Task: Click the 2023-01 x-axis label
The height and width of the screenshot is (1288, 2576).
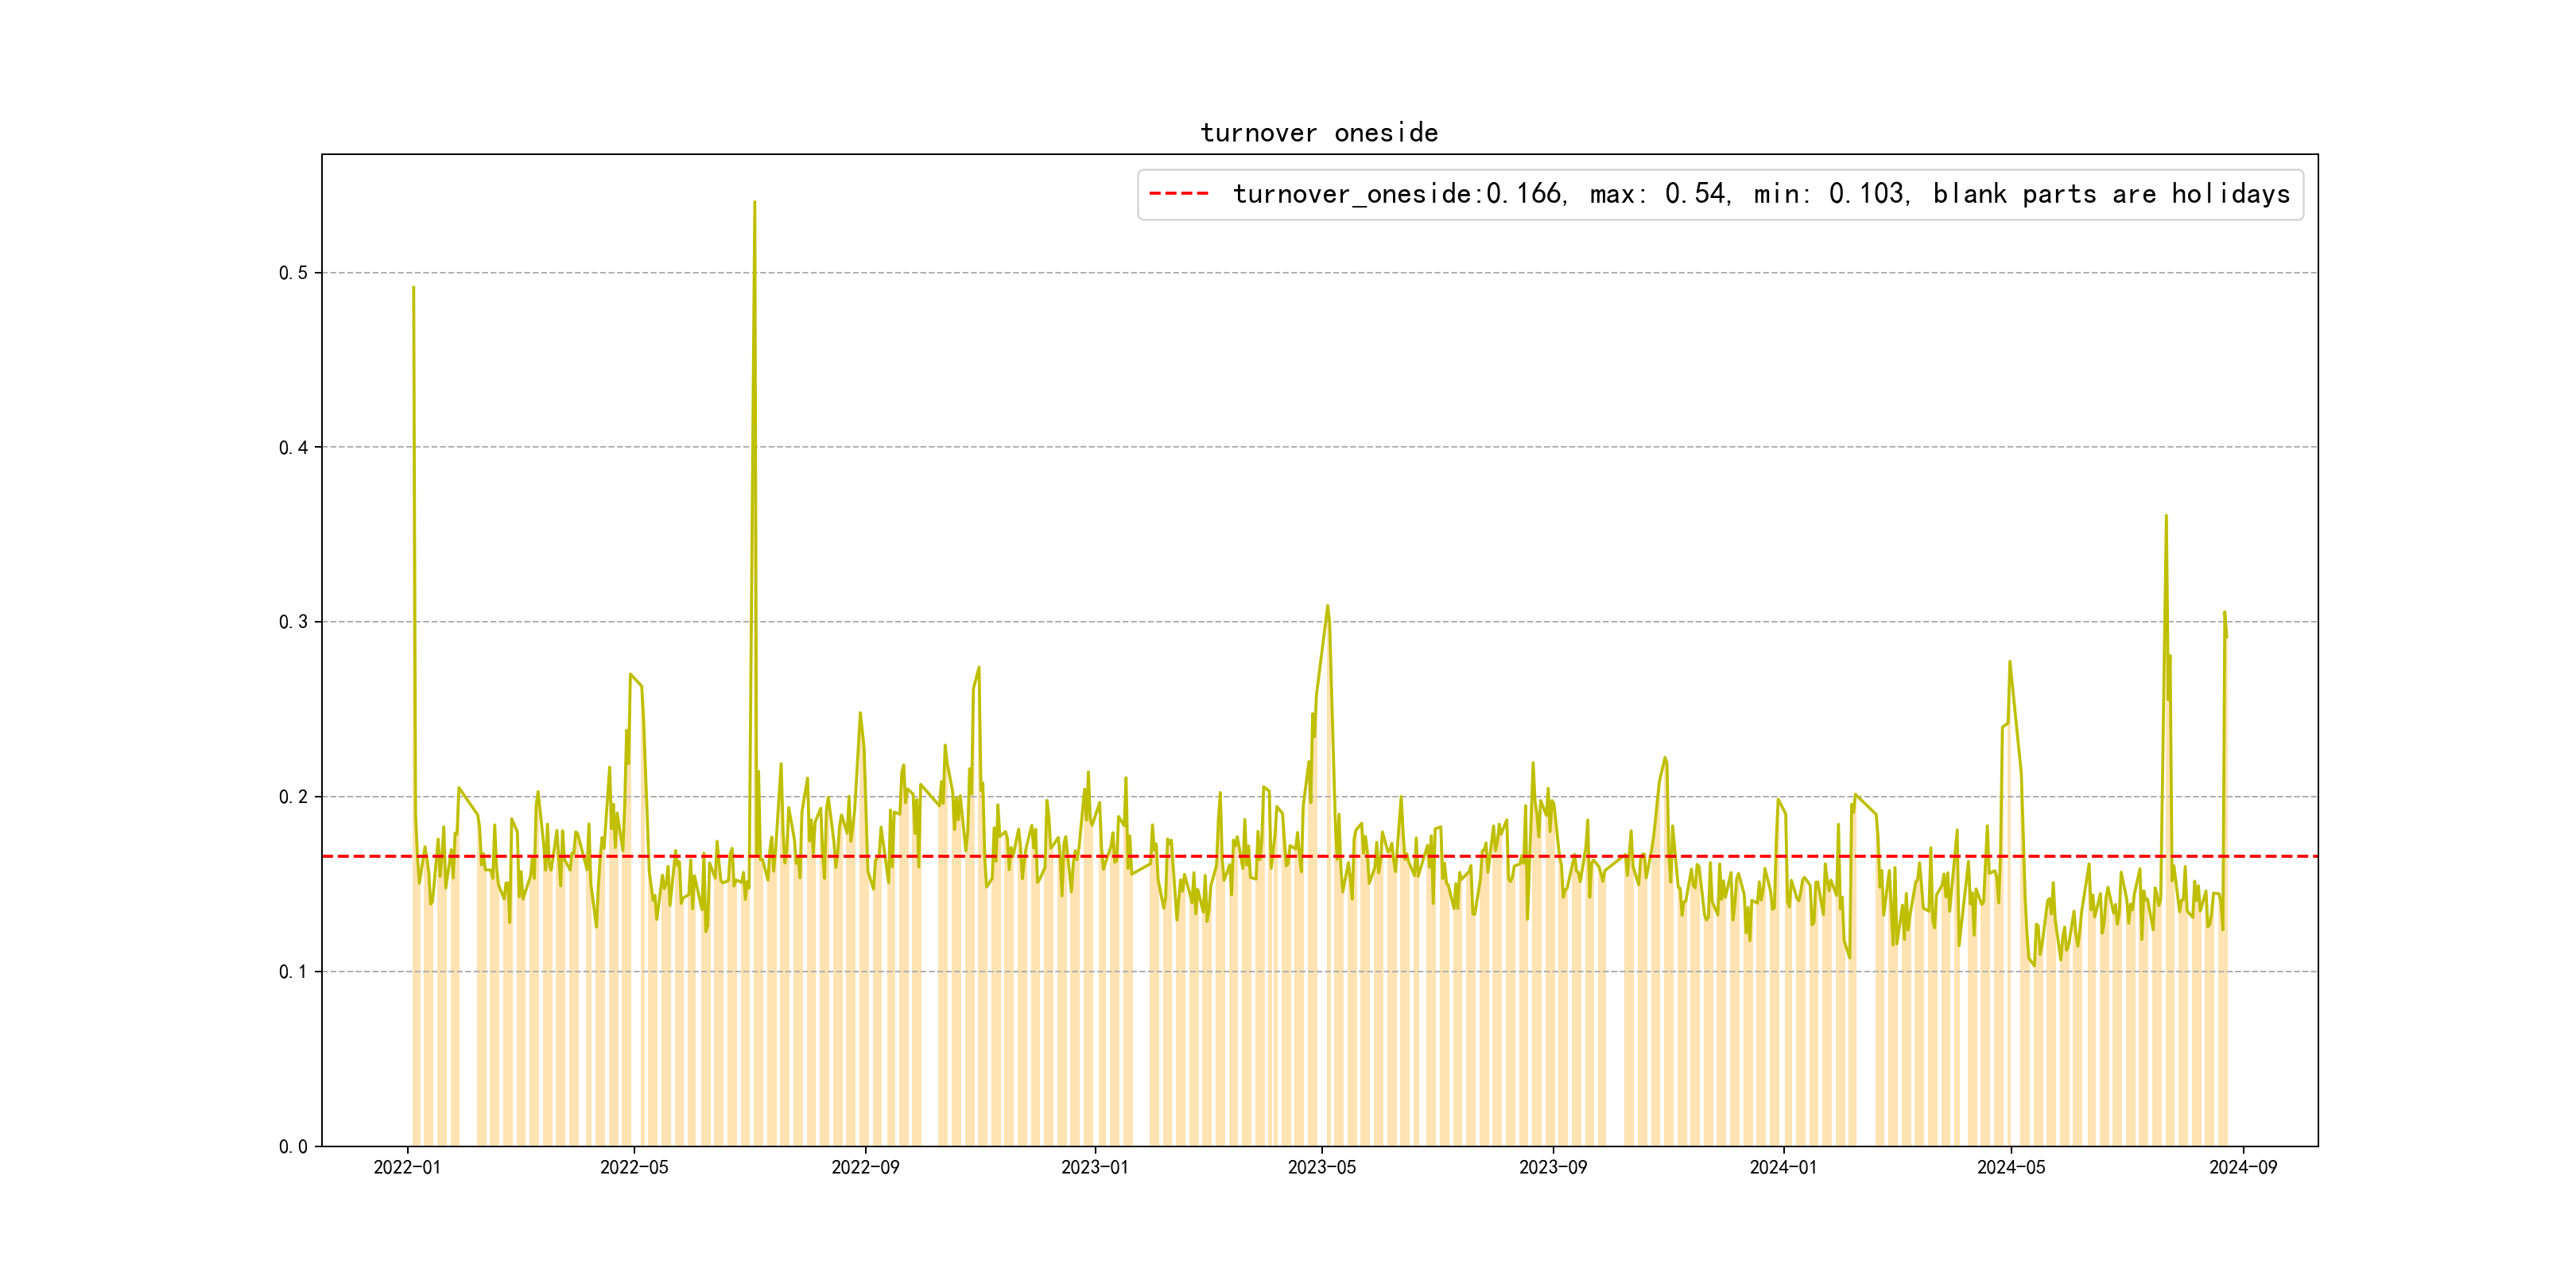Action: coord(1094,1167)
